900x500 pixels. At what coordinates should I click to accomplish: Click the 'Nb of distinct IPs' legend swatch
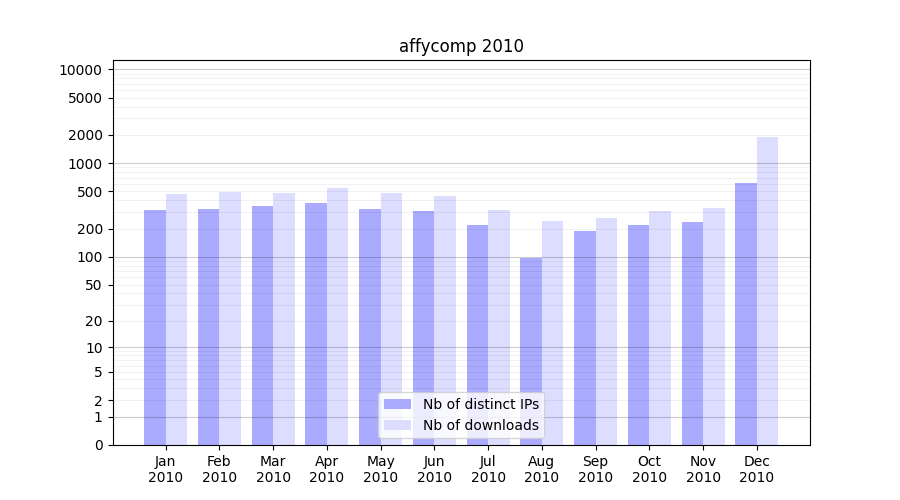tap(397, 404)
